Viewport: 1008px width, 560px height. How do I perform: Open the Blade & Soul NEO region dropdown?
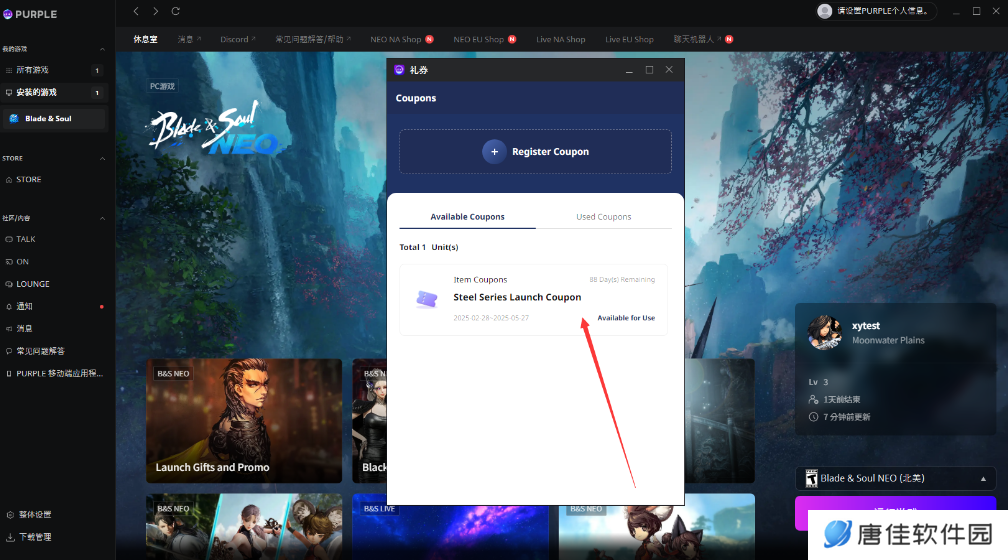[x=896, y=478]
